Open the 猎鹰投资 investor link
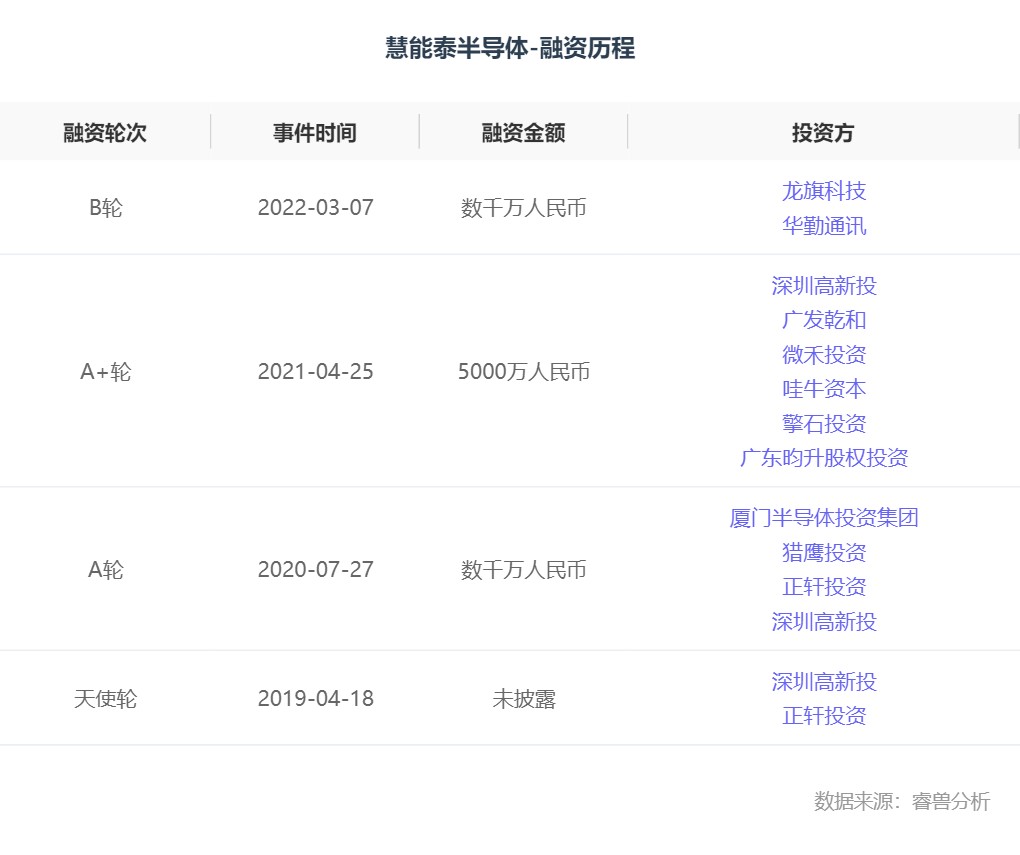Viewport: 1020px width, 855px height. [824, 552]
